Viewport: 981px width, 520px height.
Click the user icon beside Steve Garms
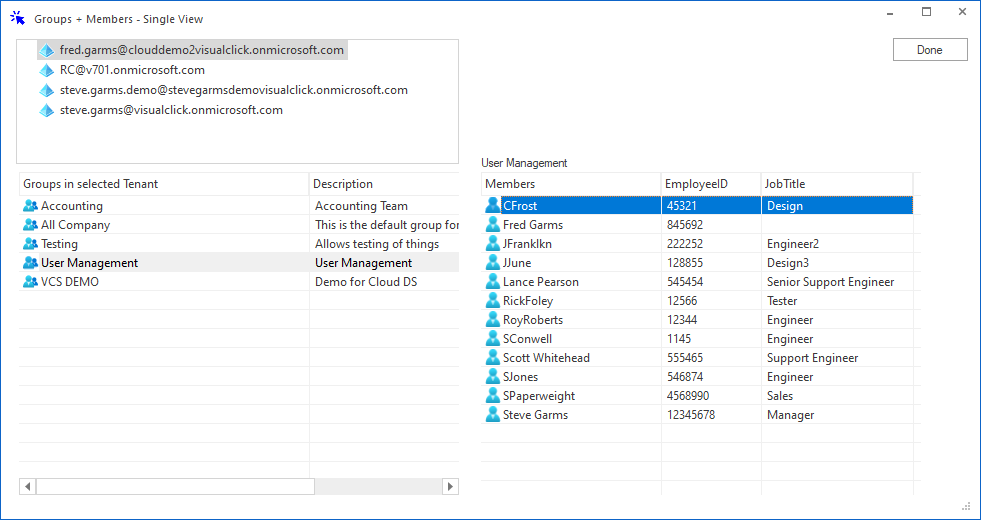click(x=492, y=415)
